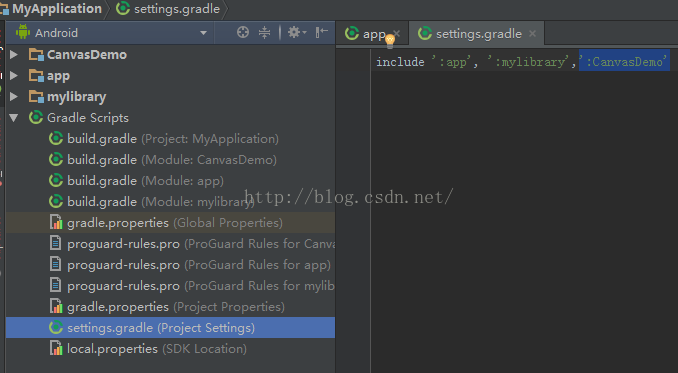Open build.gradle (Module: CanvasDemo)
678x373 pixels.
coord(172,159)
